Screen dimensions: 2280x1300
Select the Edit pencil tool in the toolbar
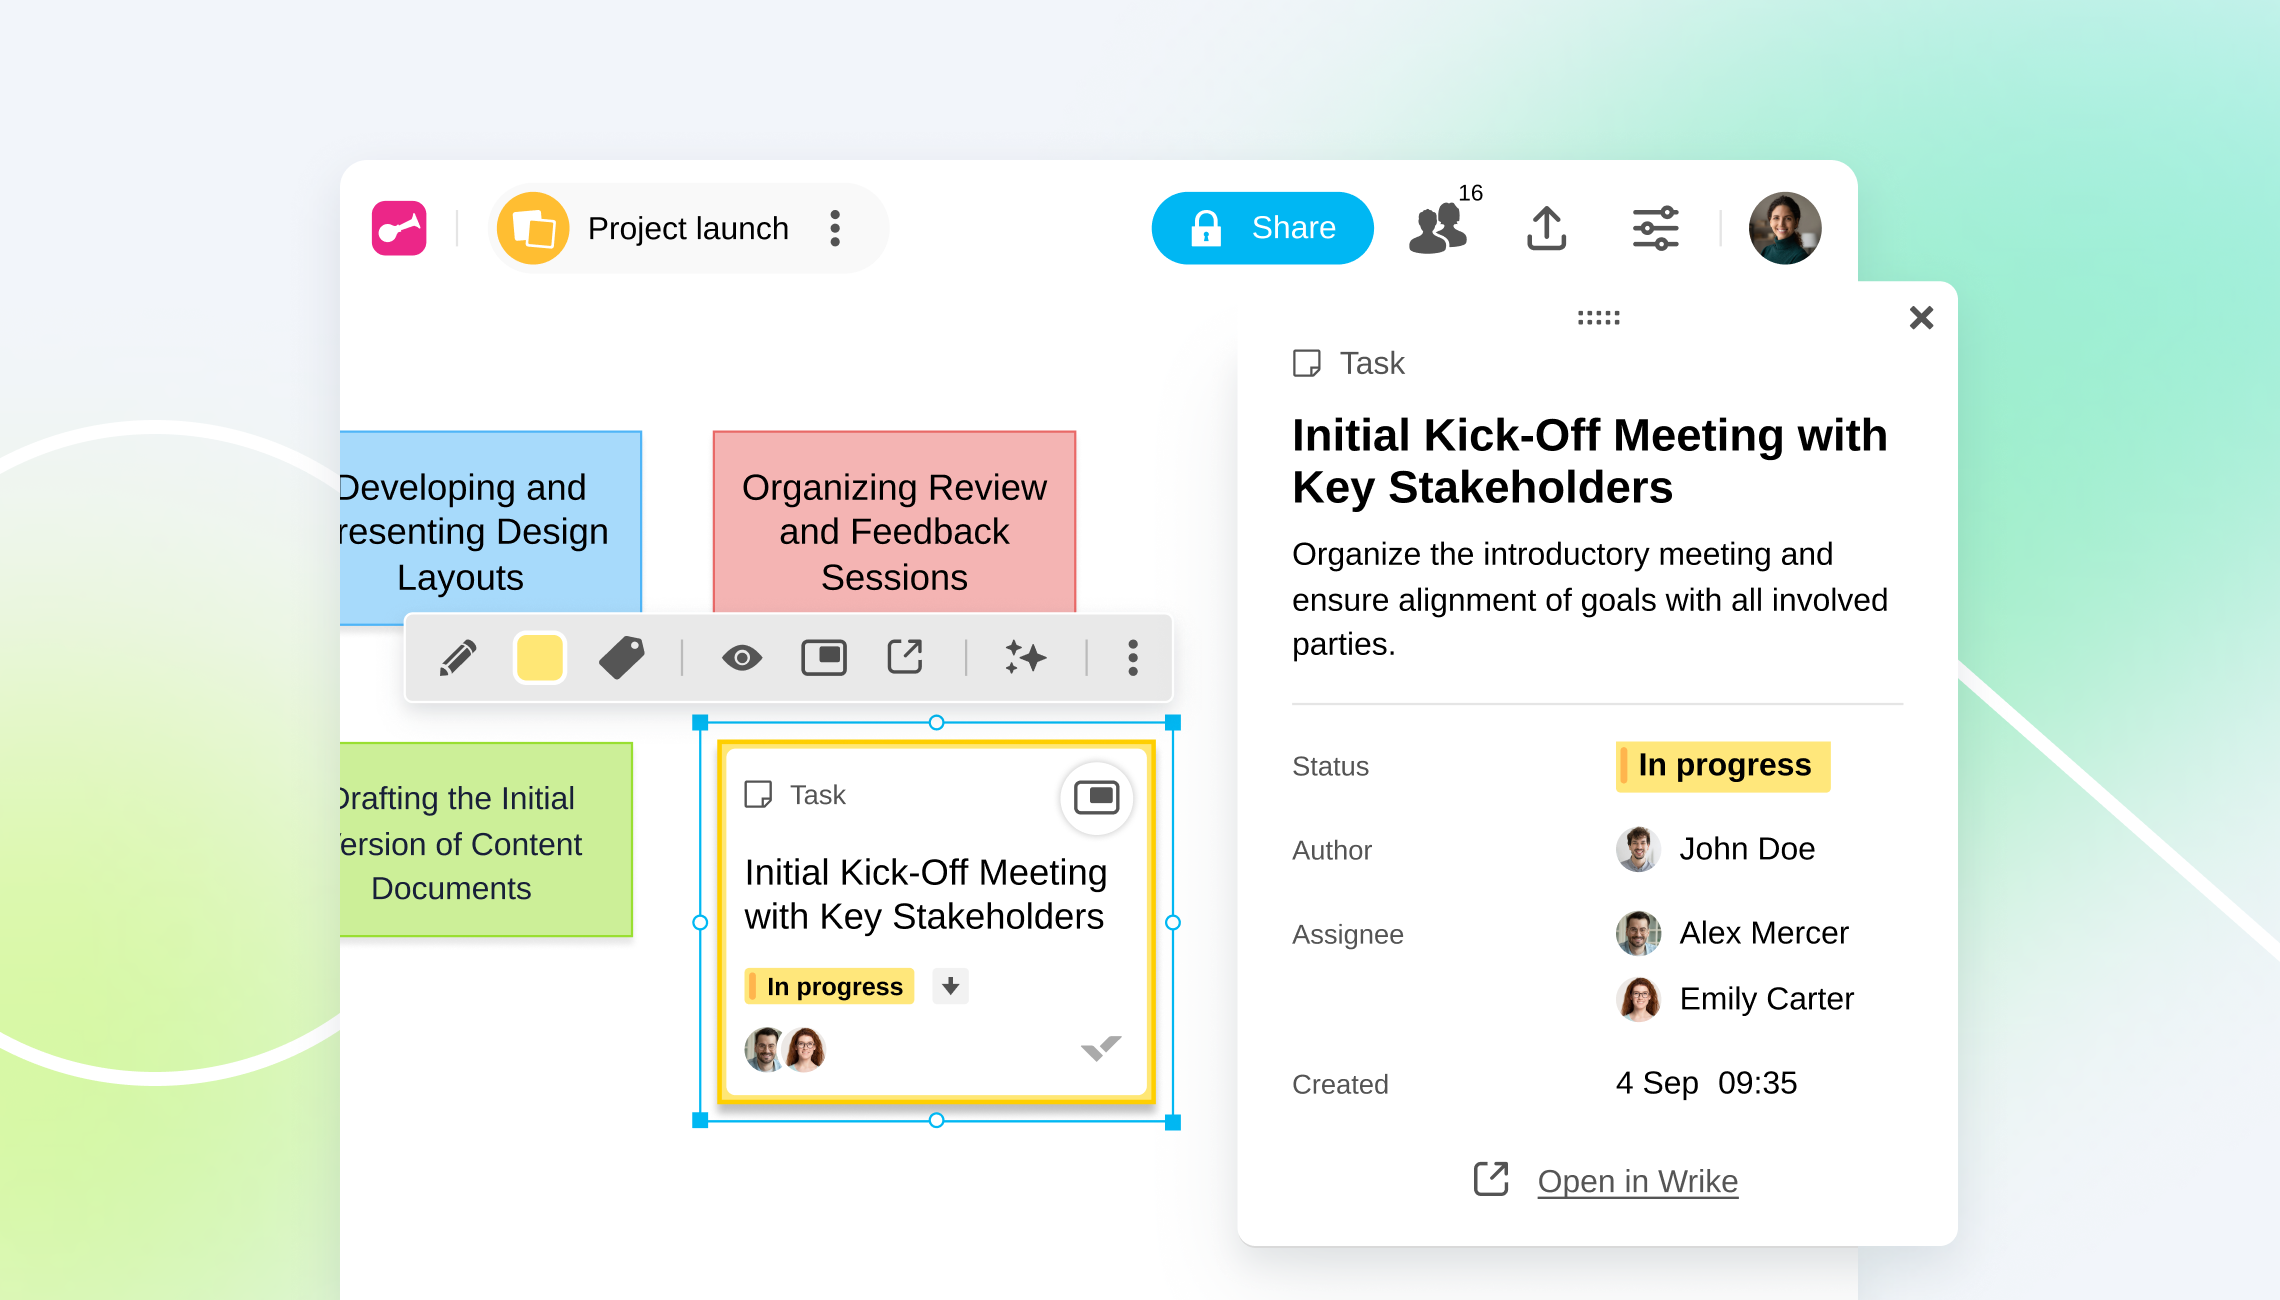point(460,658)
